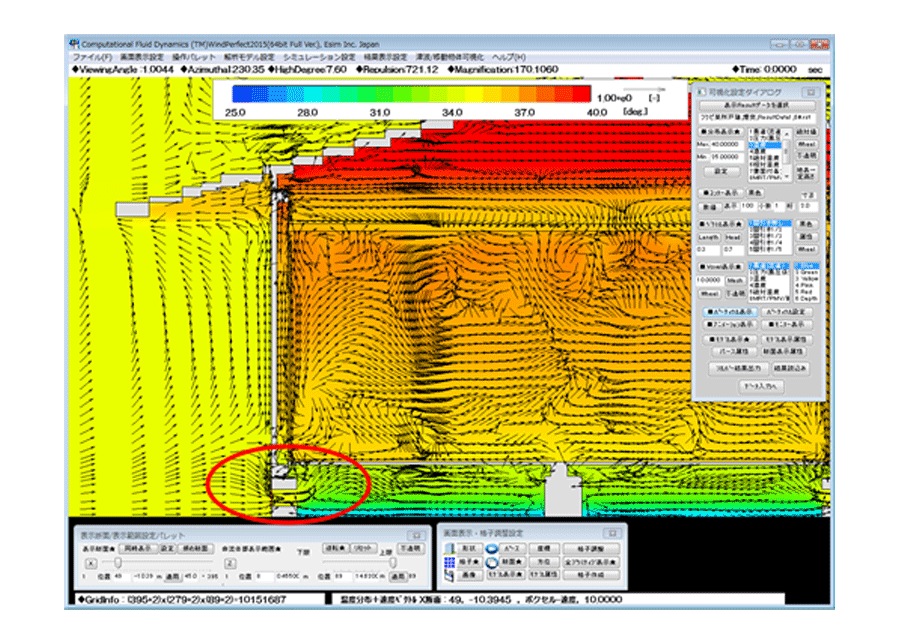Viewport: 900px width, 641px height.
Task: Click the 全アクティブ表示★ button
Action: click(591, 562)
